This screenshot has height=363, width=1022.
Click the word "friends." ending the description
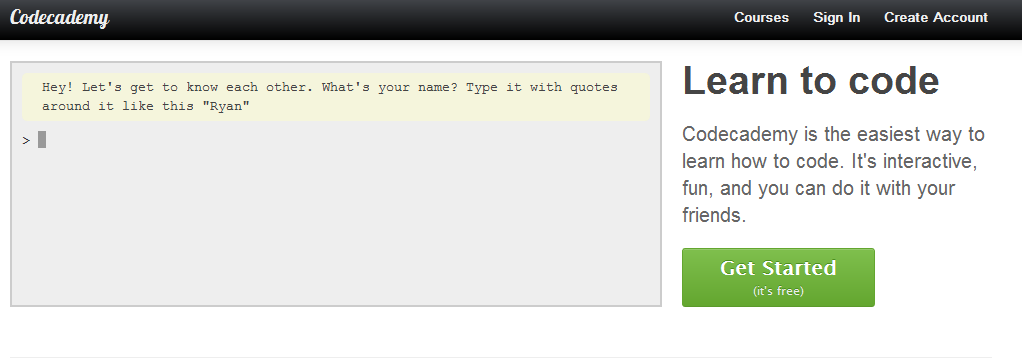pos(714,215)
